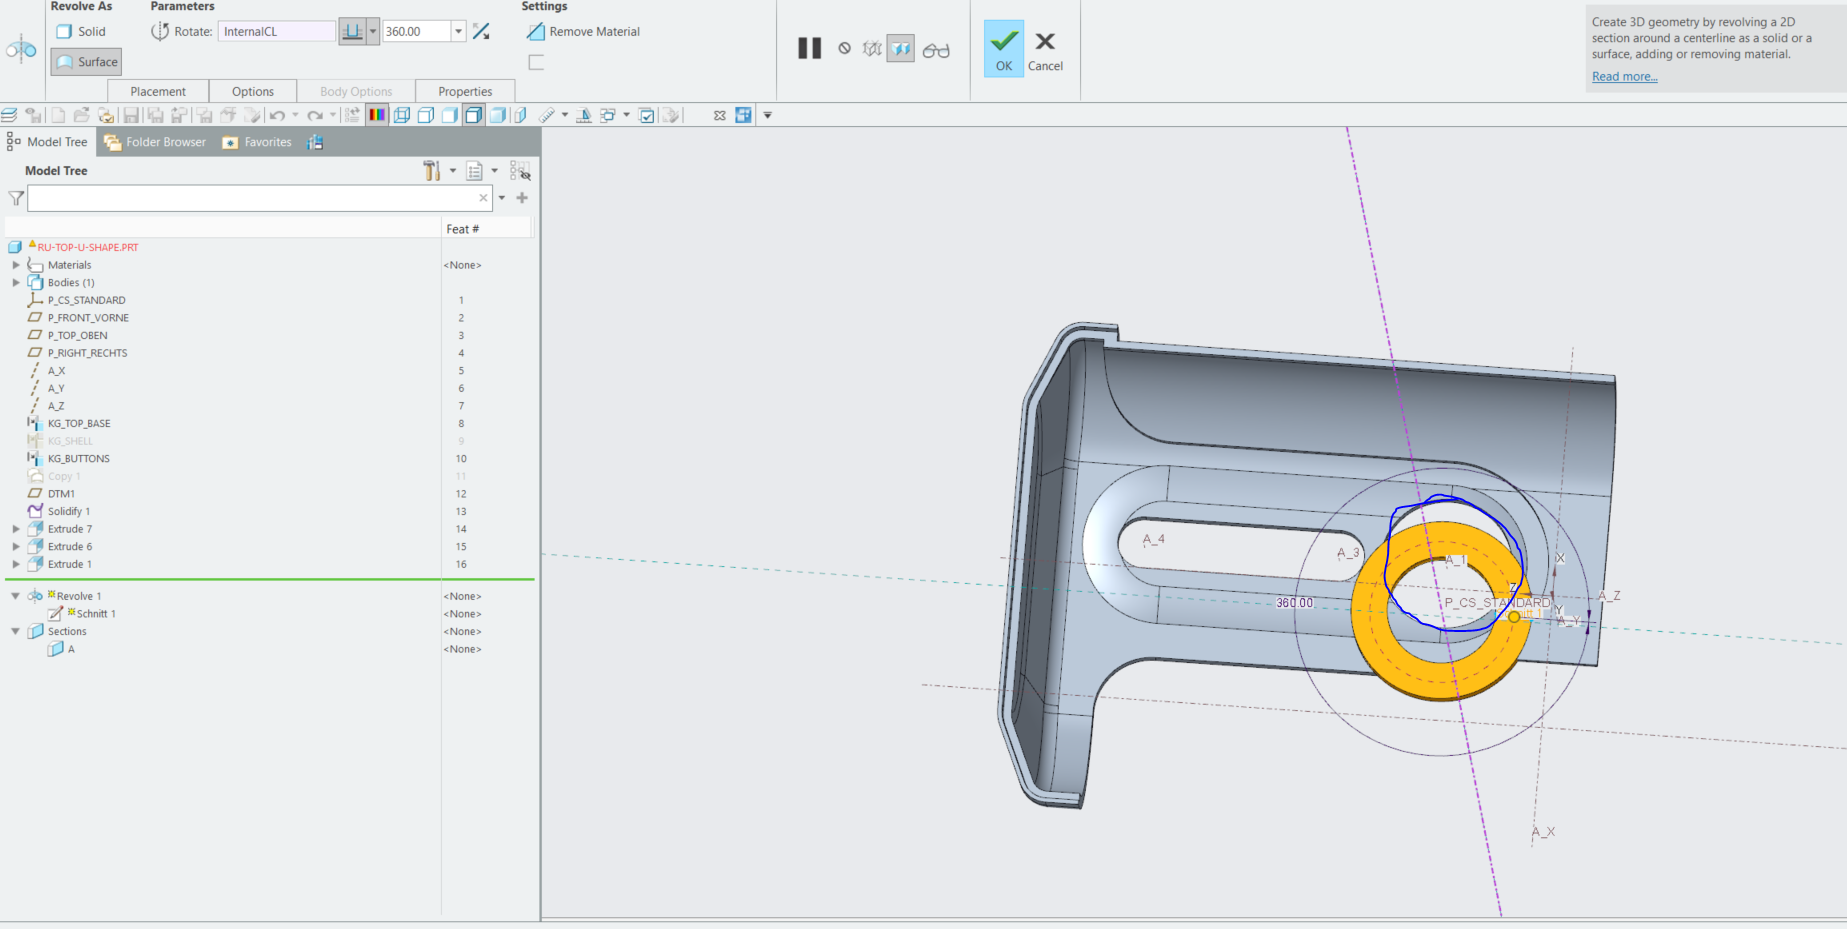Enable the checkbox under Remove Material
1847x929 pixels.
pyautogui.click(x=536, y=61)
